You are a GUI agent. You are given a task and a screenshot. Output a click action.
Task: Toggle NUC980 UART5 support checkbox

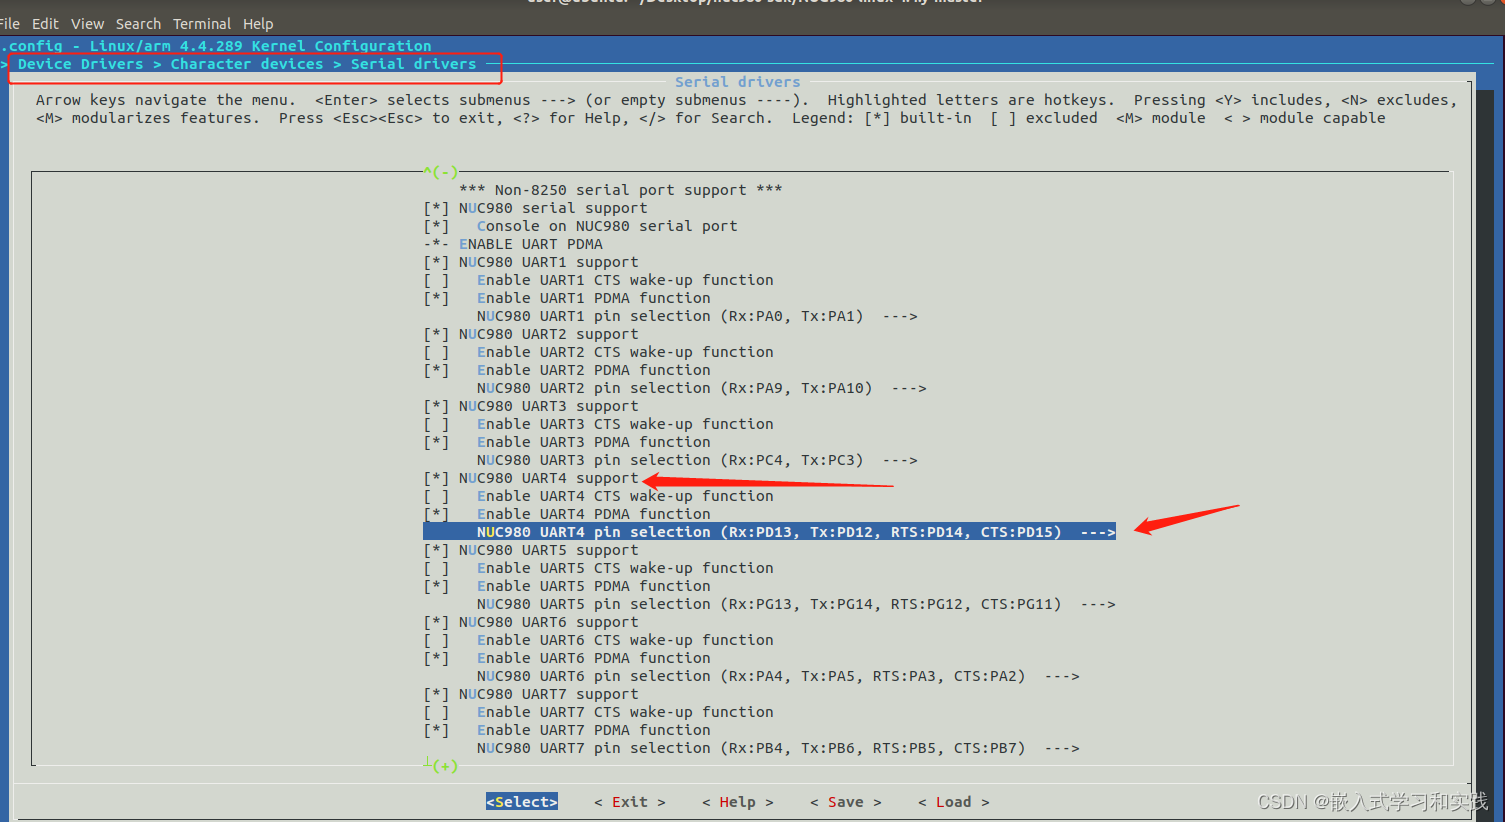(436, 550)
